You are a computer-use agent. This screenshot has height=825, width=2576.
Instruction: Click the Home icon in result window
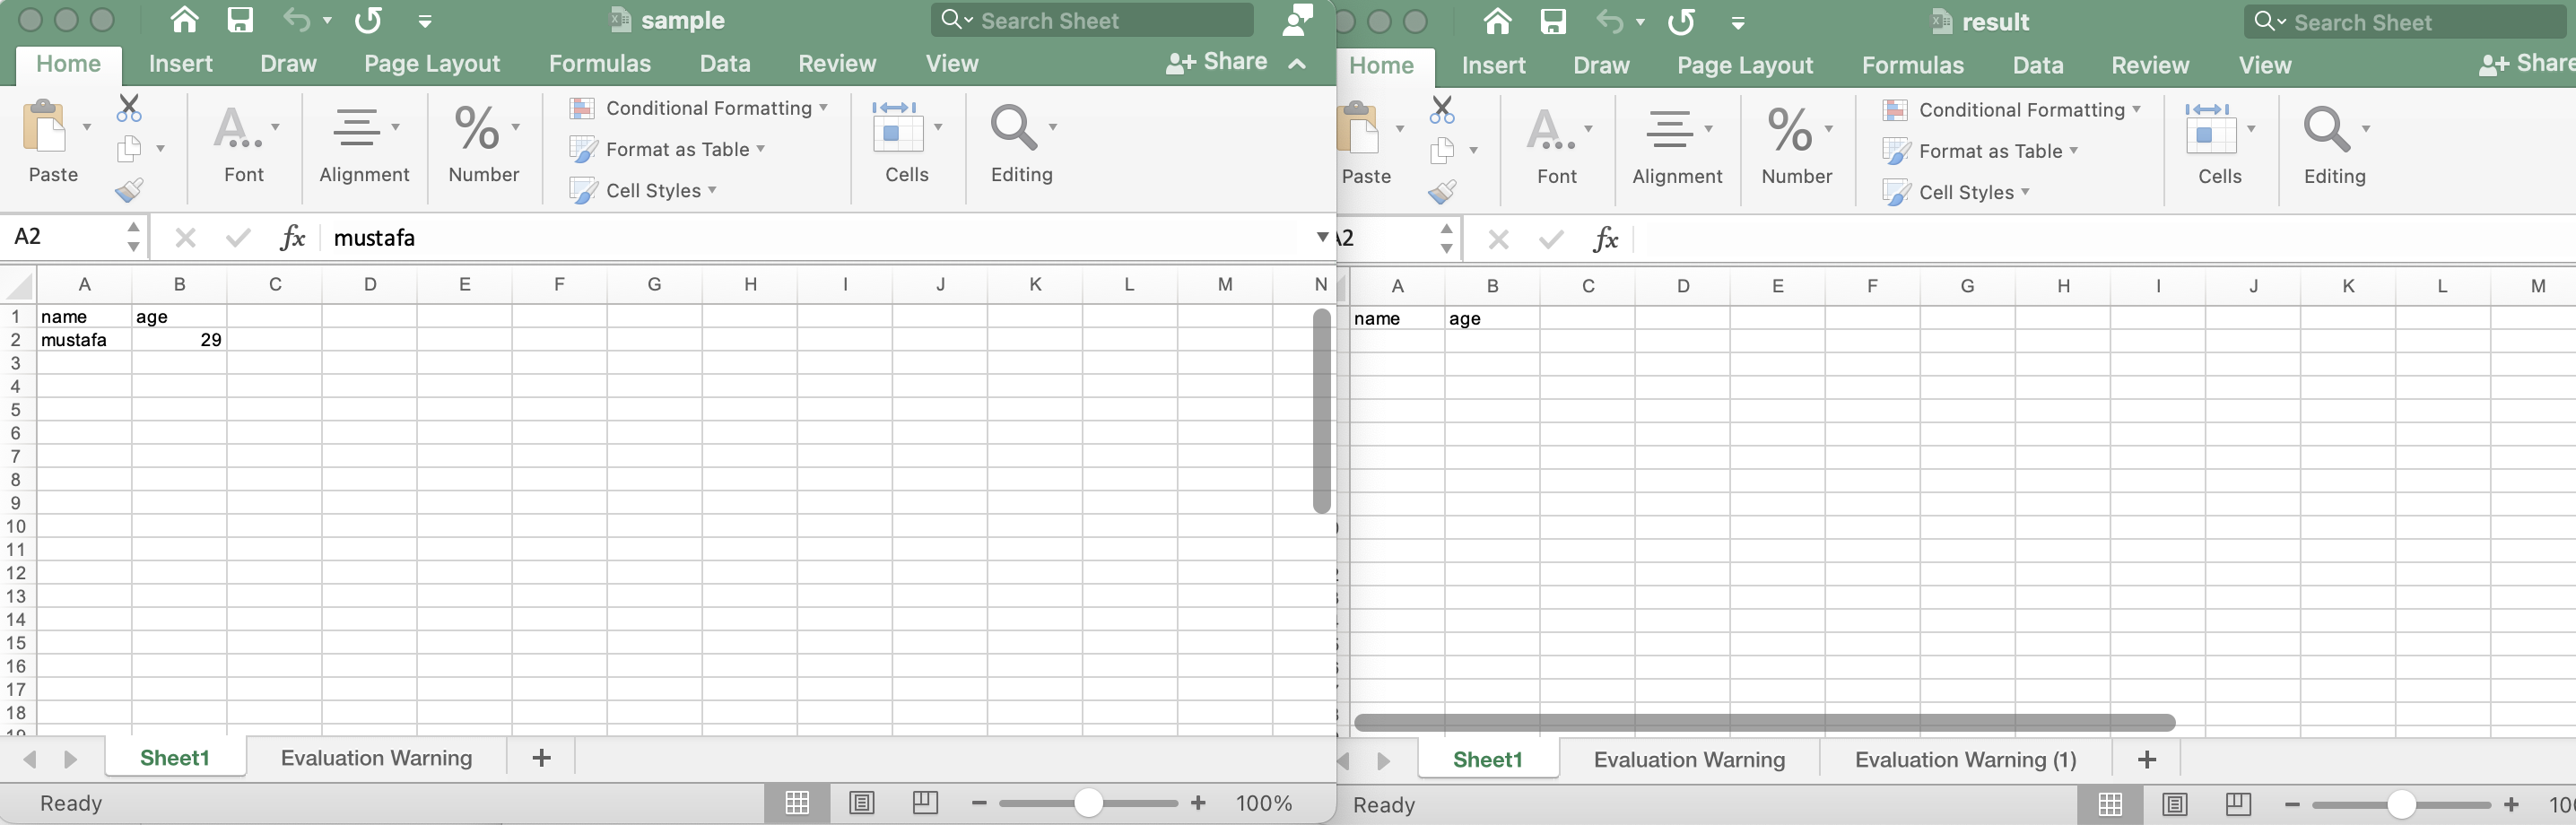1497,21
